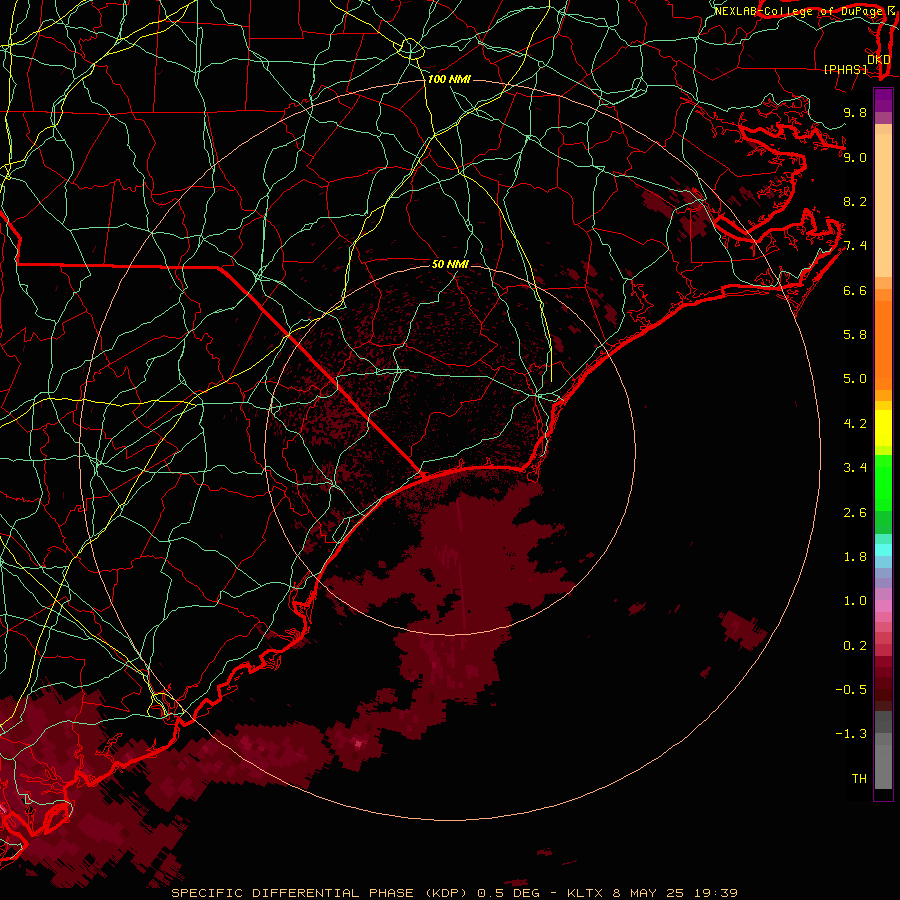Viewport: 900px width, 900px height.
Task: Click the TH label at the scale bottom
Action: click(859, 779)
